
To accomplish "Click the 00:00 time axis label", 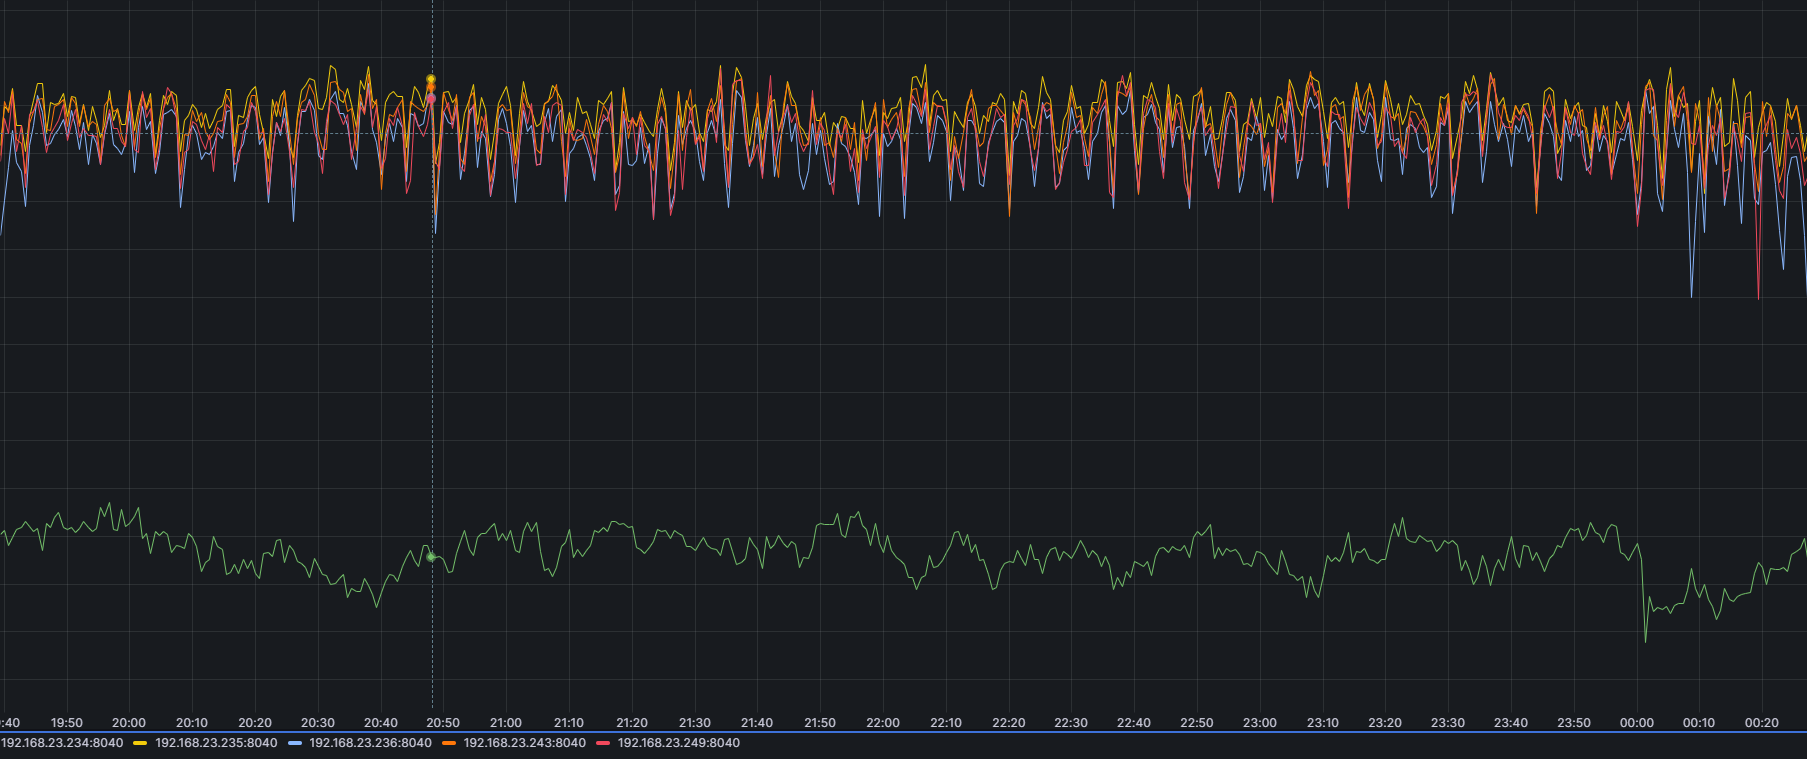I will coord(1637,723).
